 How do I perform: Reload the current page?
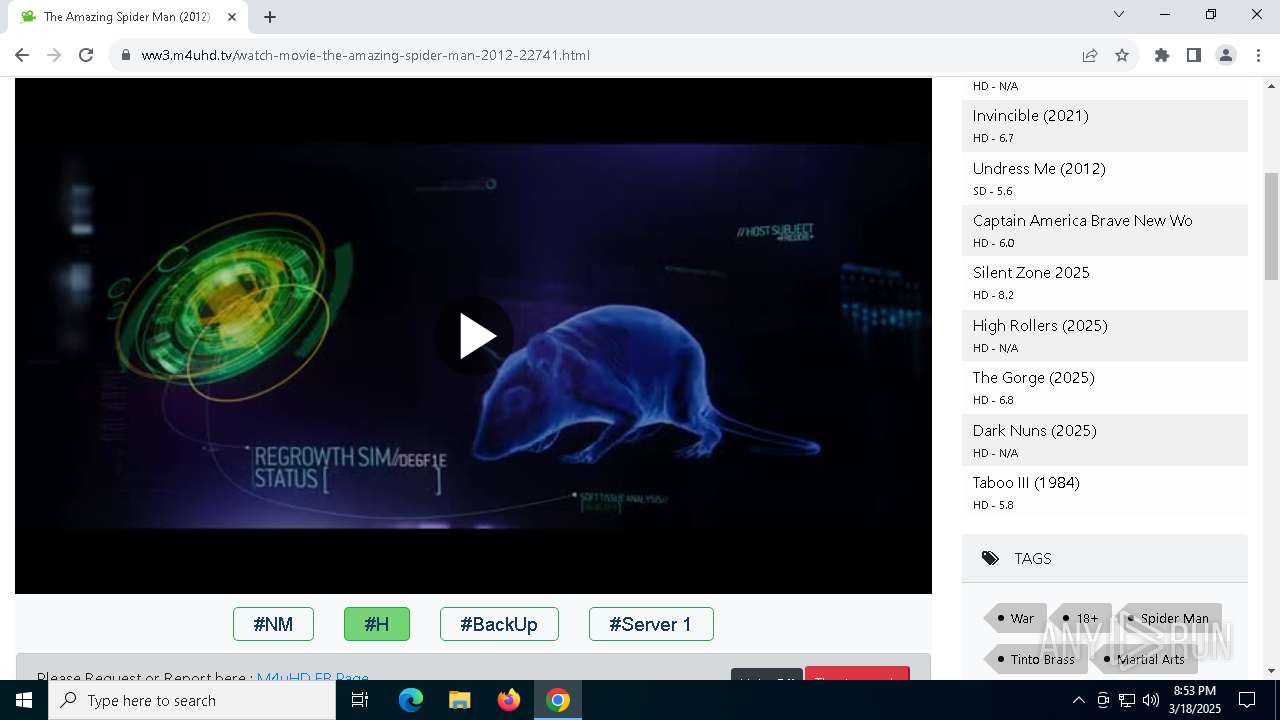pyautogui.click(x=86, y=55)
